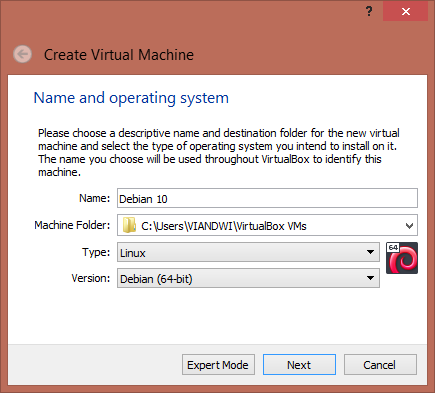
Task: Click the "Name:" label
Action: 94,198
